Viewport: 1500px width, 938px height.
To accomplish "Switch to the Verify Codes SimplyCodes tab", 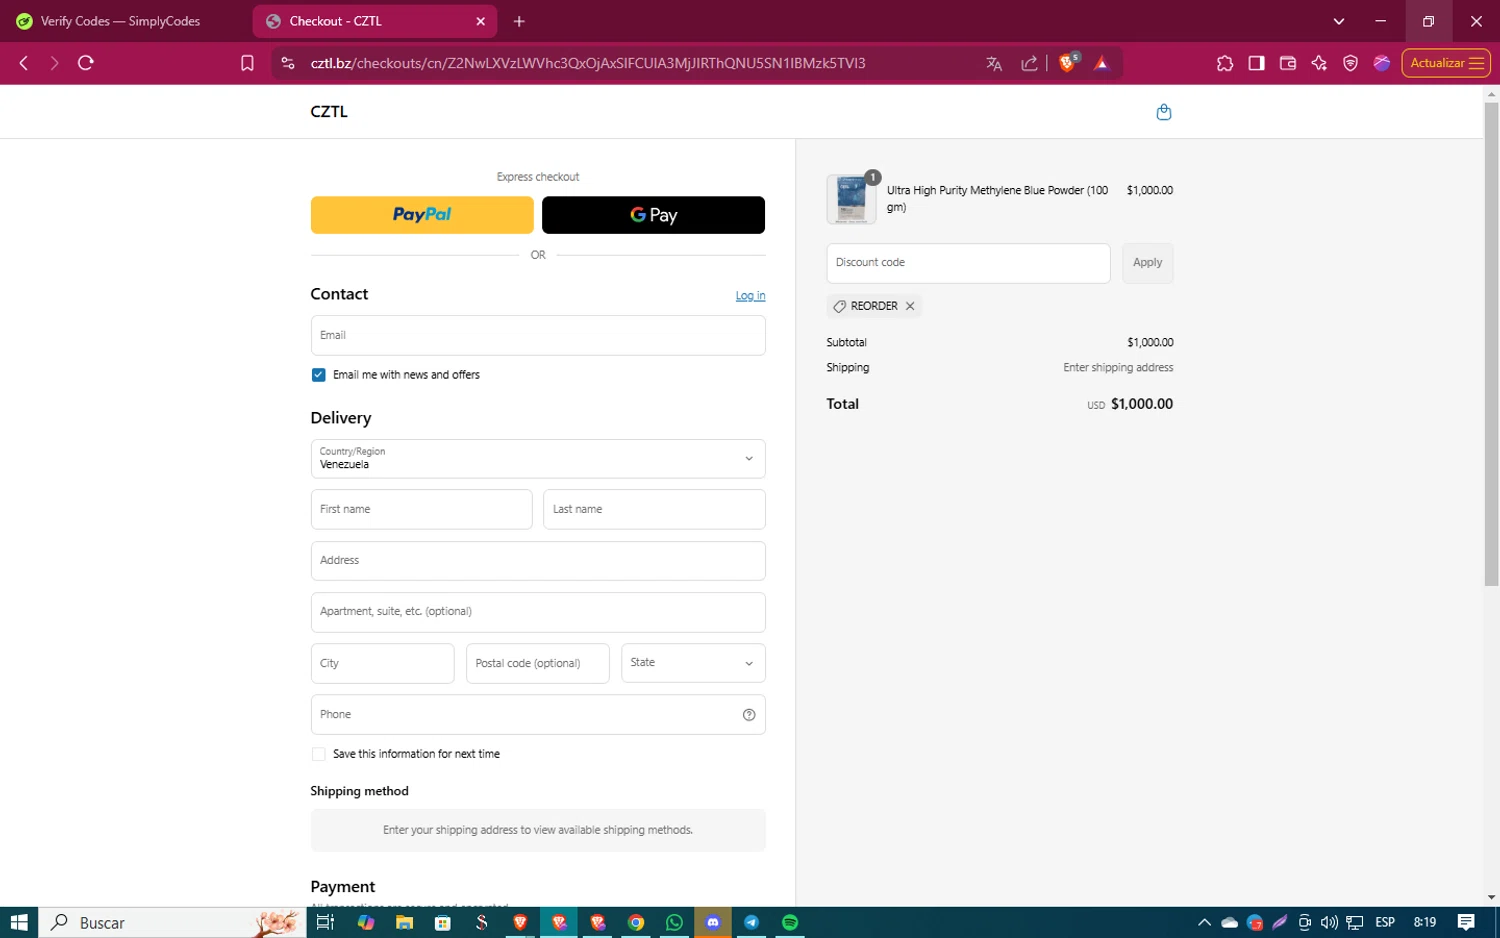I will click(120, 21).
